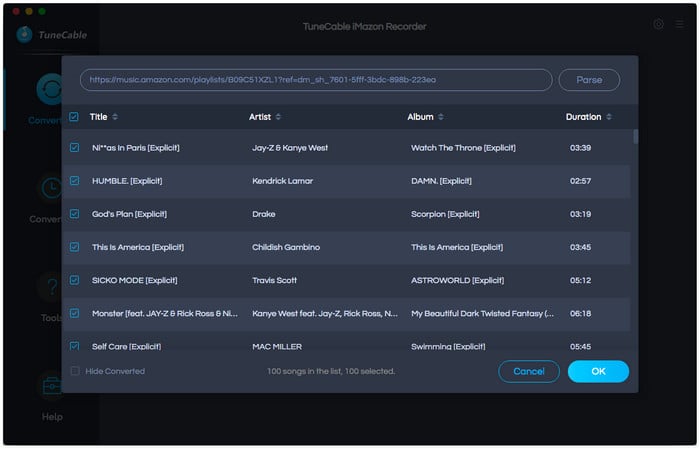Select DAMN. [Explicit] album cell

(x=441, y=181)
